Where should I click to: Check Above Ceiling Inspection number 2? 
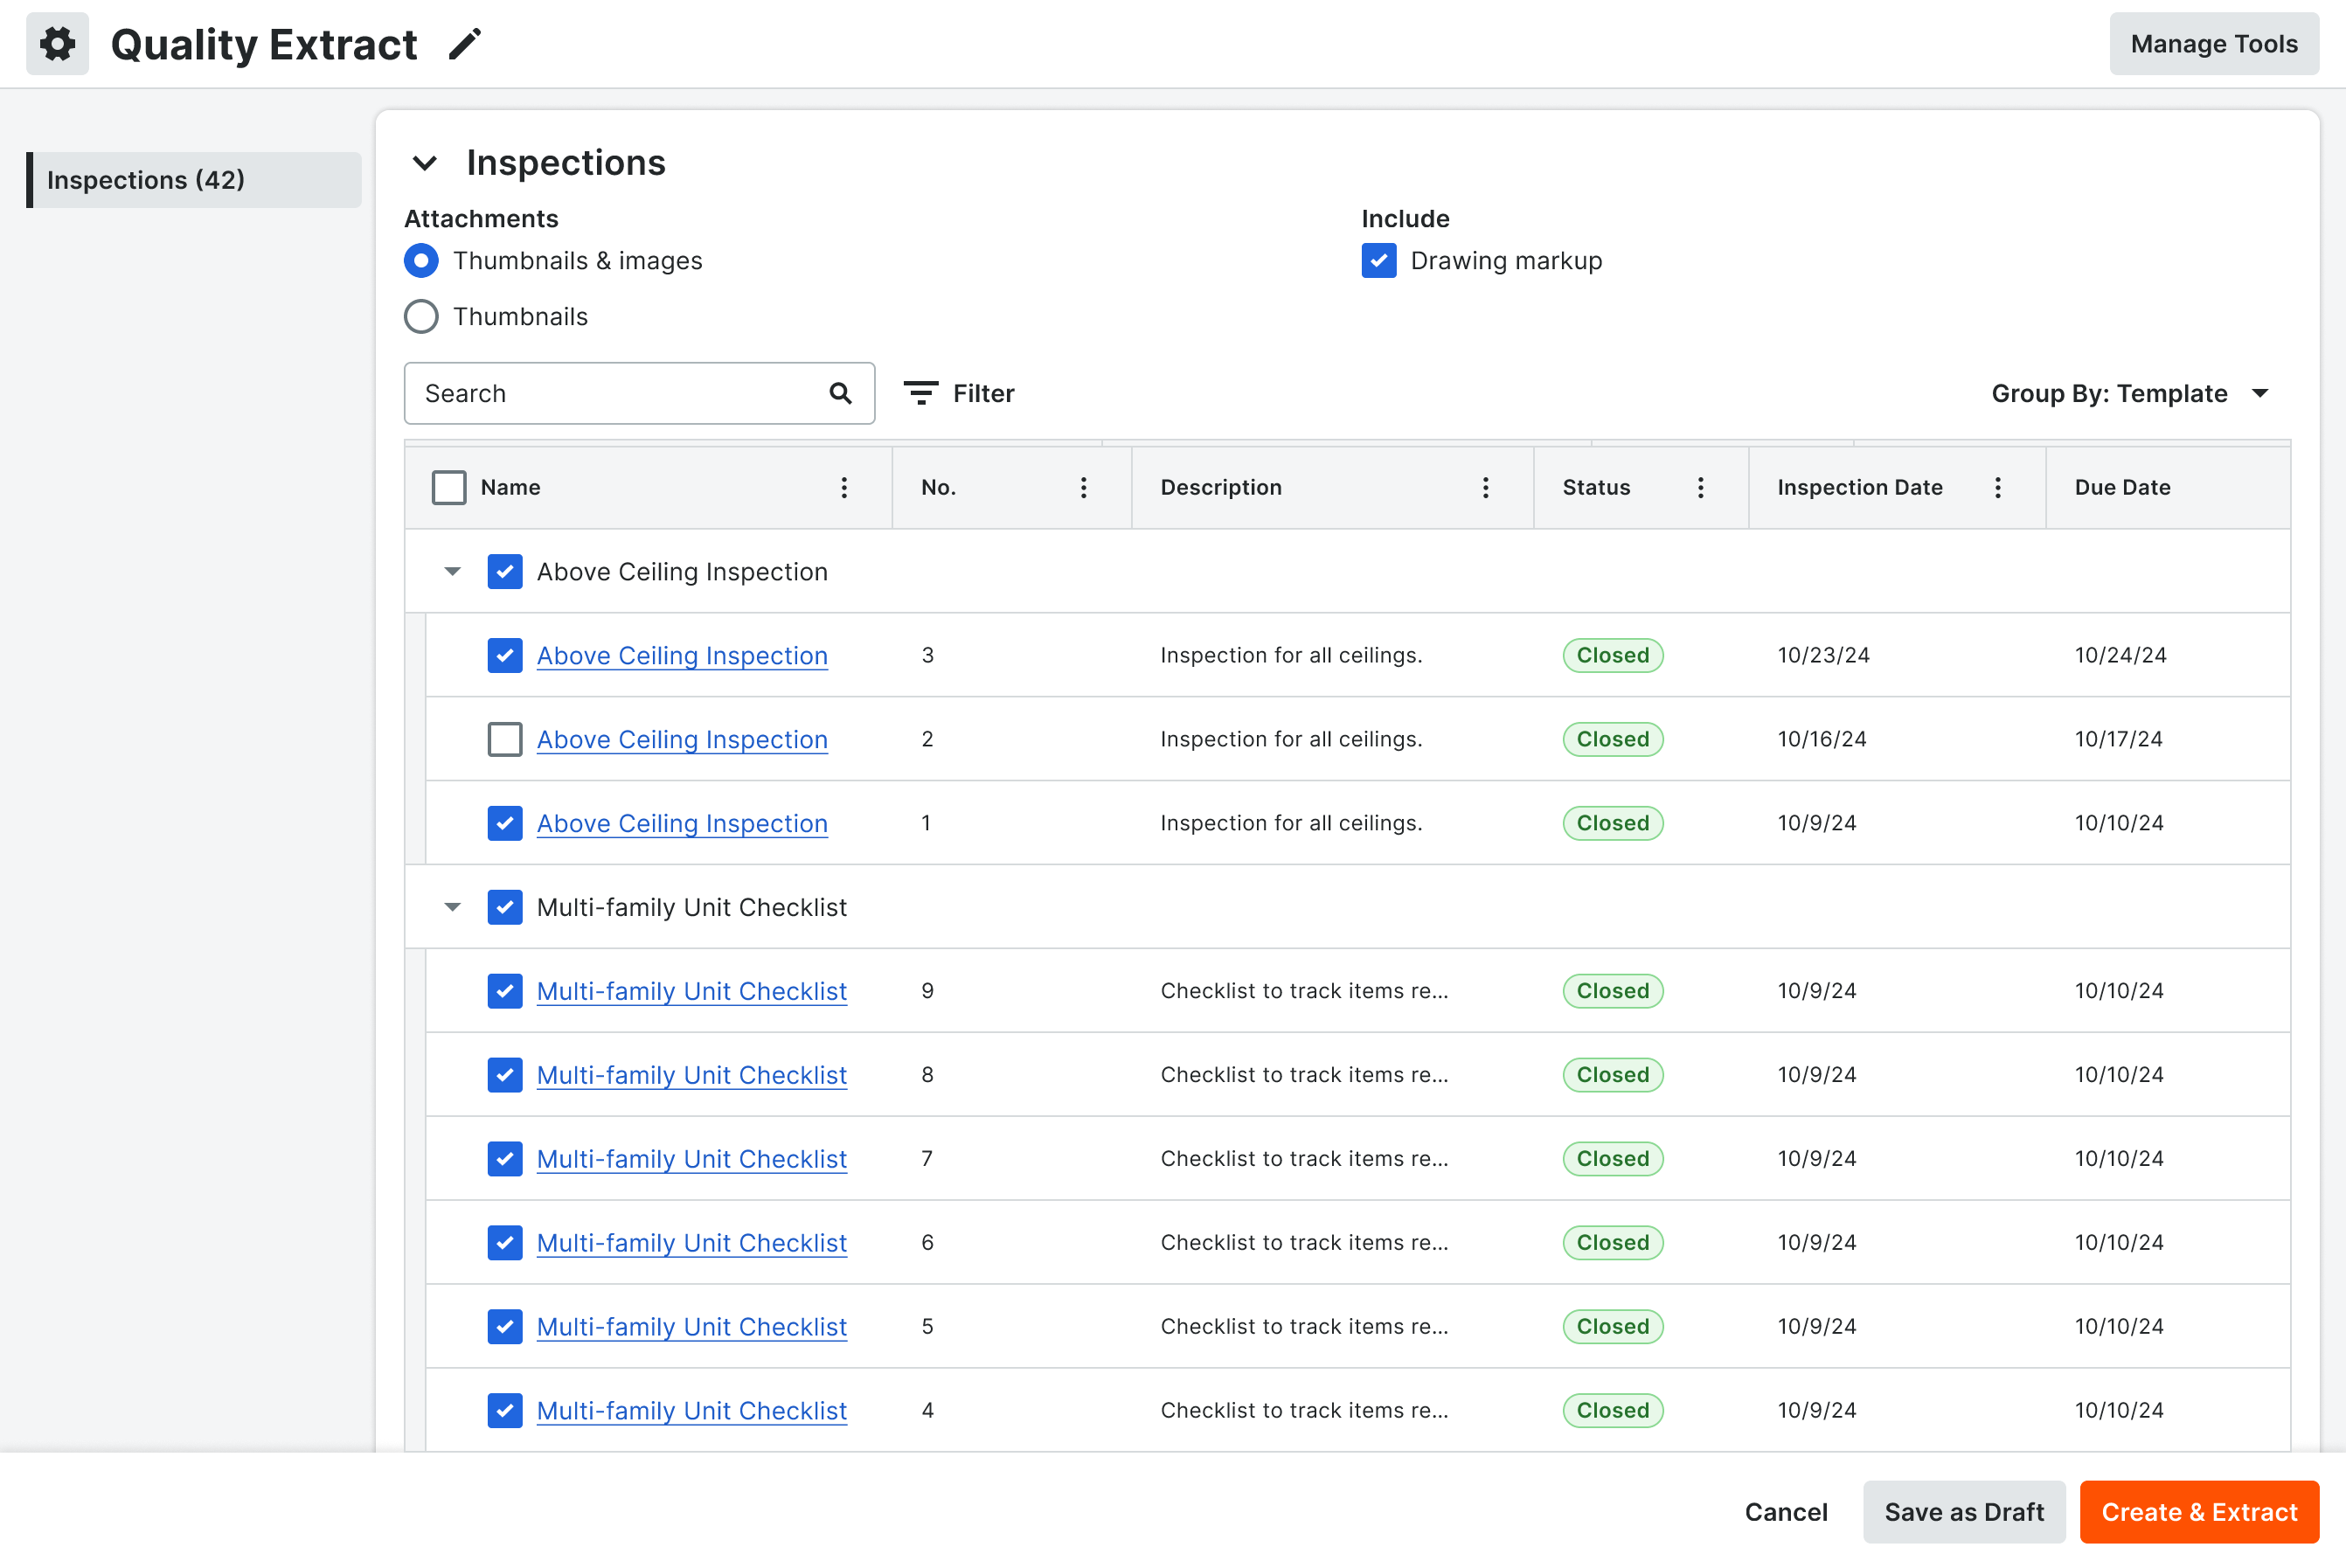(504, 739)
